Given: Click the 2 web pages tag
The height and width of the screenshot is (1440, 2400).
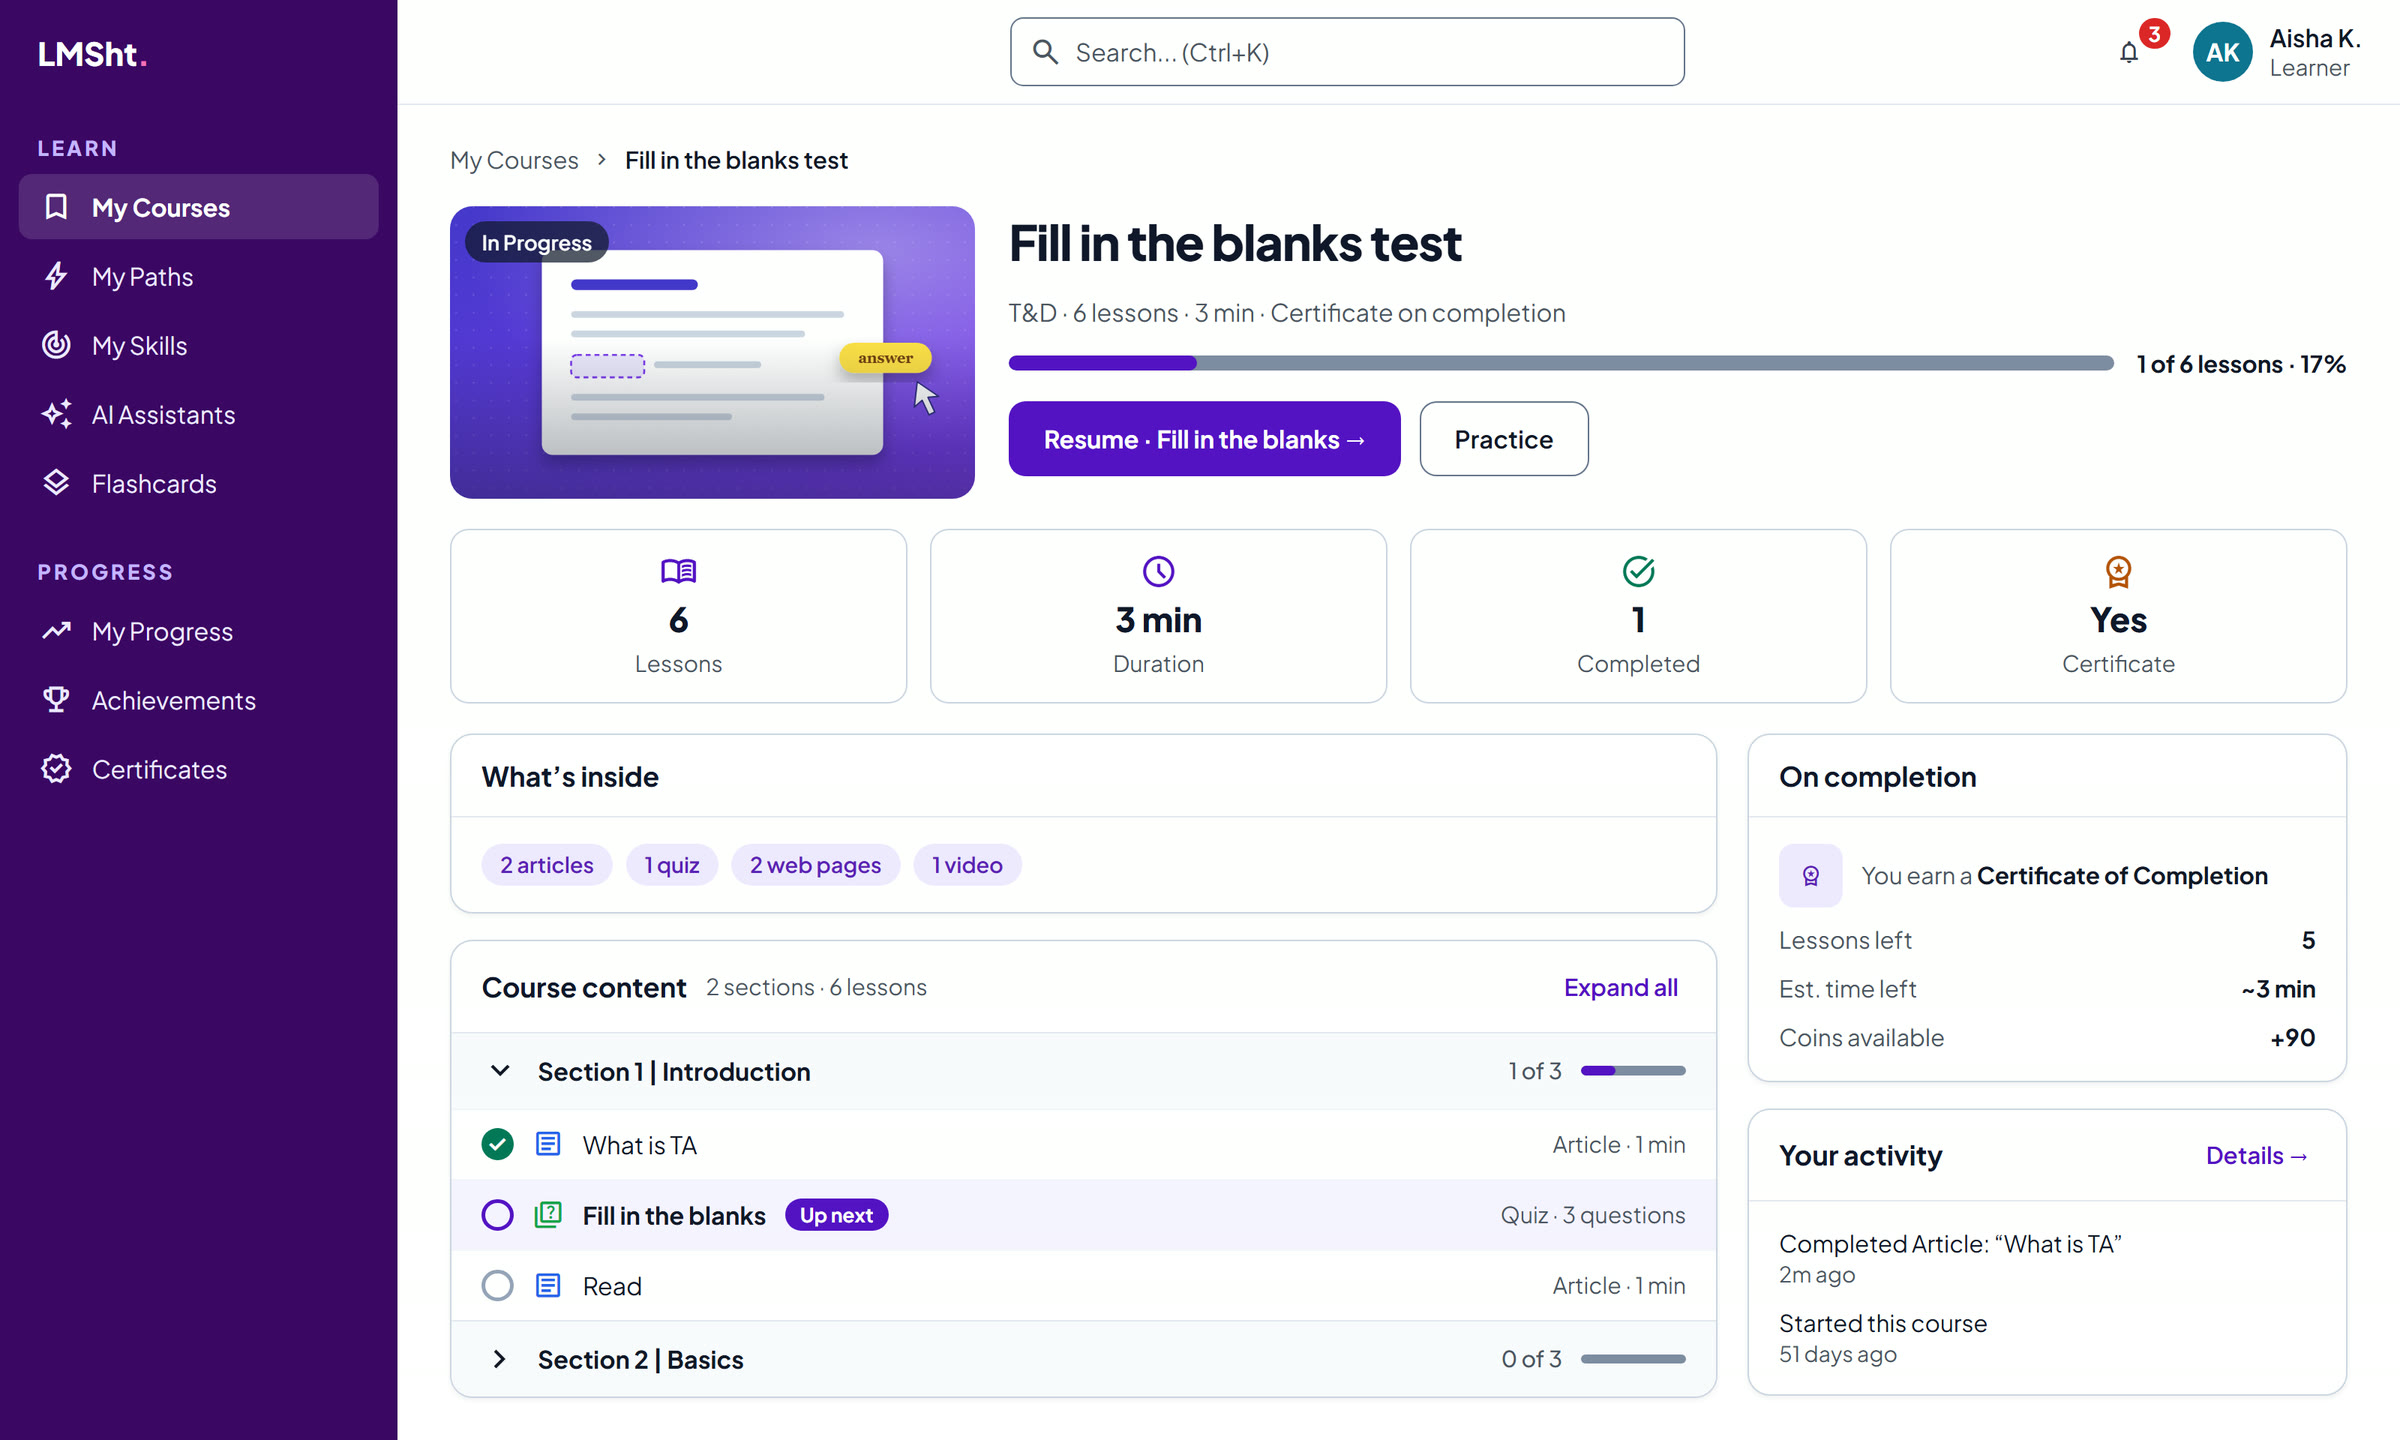Looking at the screenshot, I should 815,865.
